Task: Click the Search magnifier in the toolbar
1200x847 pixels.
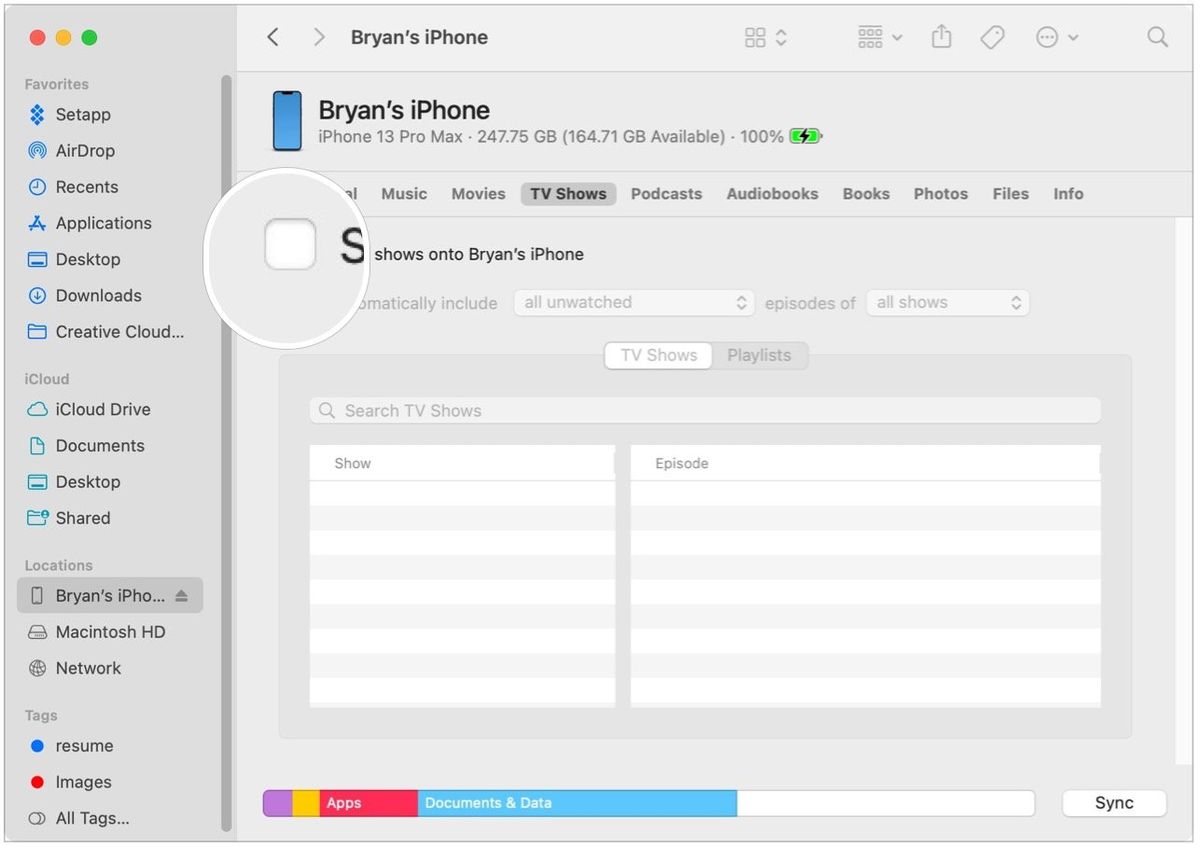Action: click(1157, 36)
